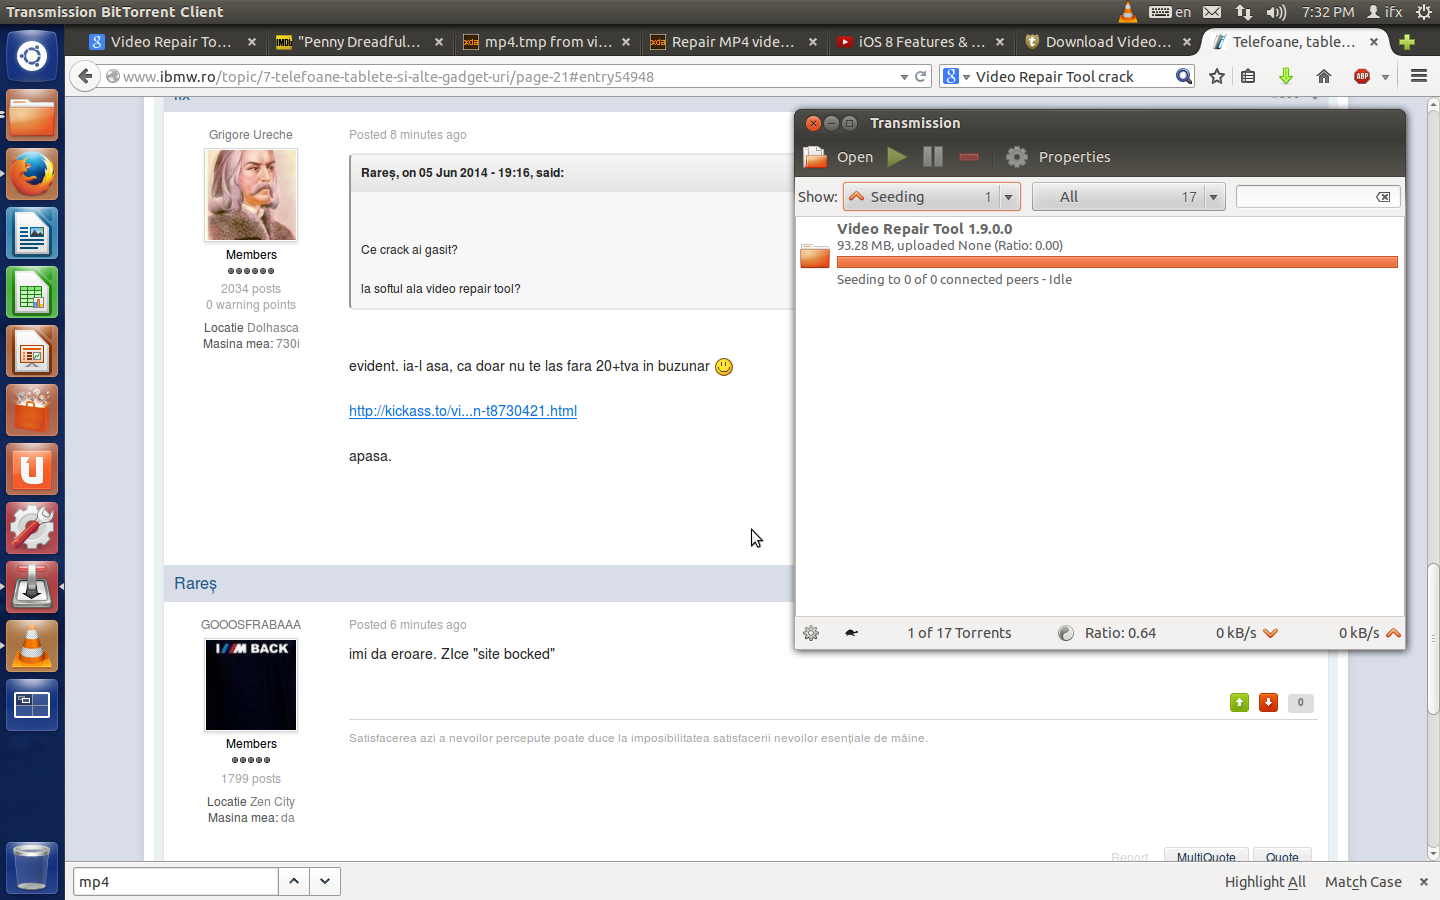Downvote post with red arrow
The width and height of the screenshot is (1440, 900).
(1268, 702)
